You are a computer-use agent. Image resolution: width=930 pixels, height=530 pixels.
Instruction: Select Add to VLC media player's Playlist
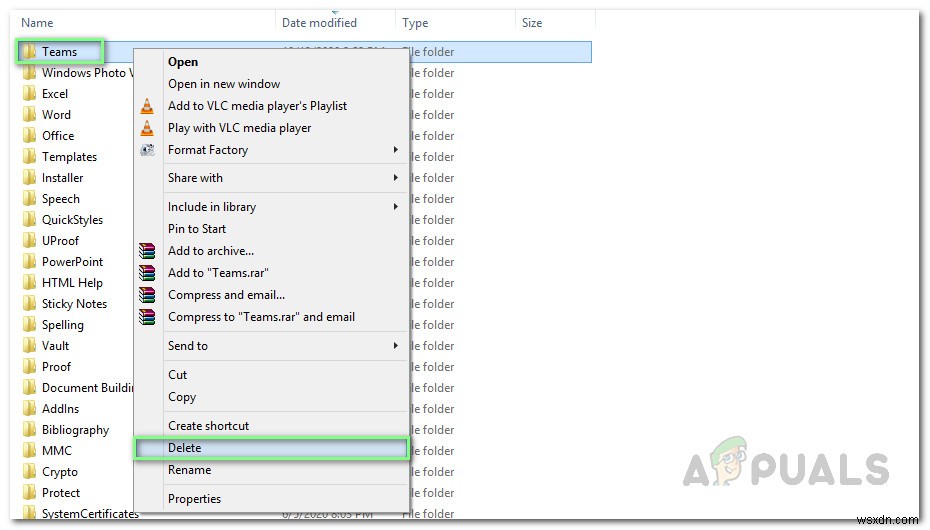257,106
